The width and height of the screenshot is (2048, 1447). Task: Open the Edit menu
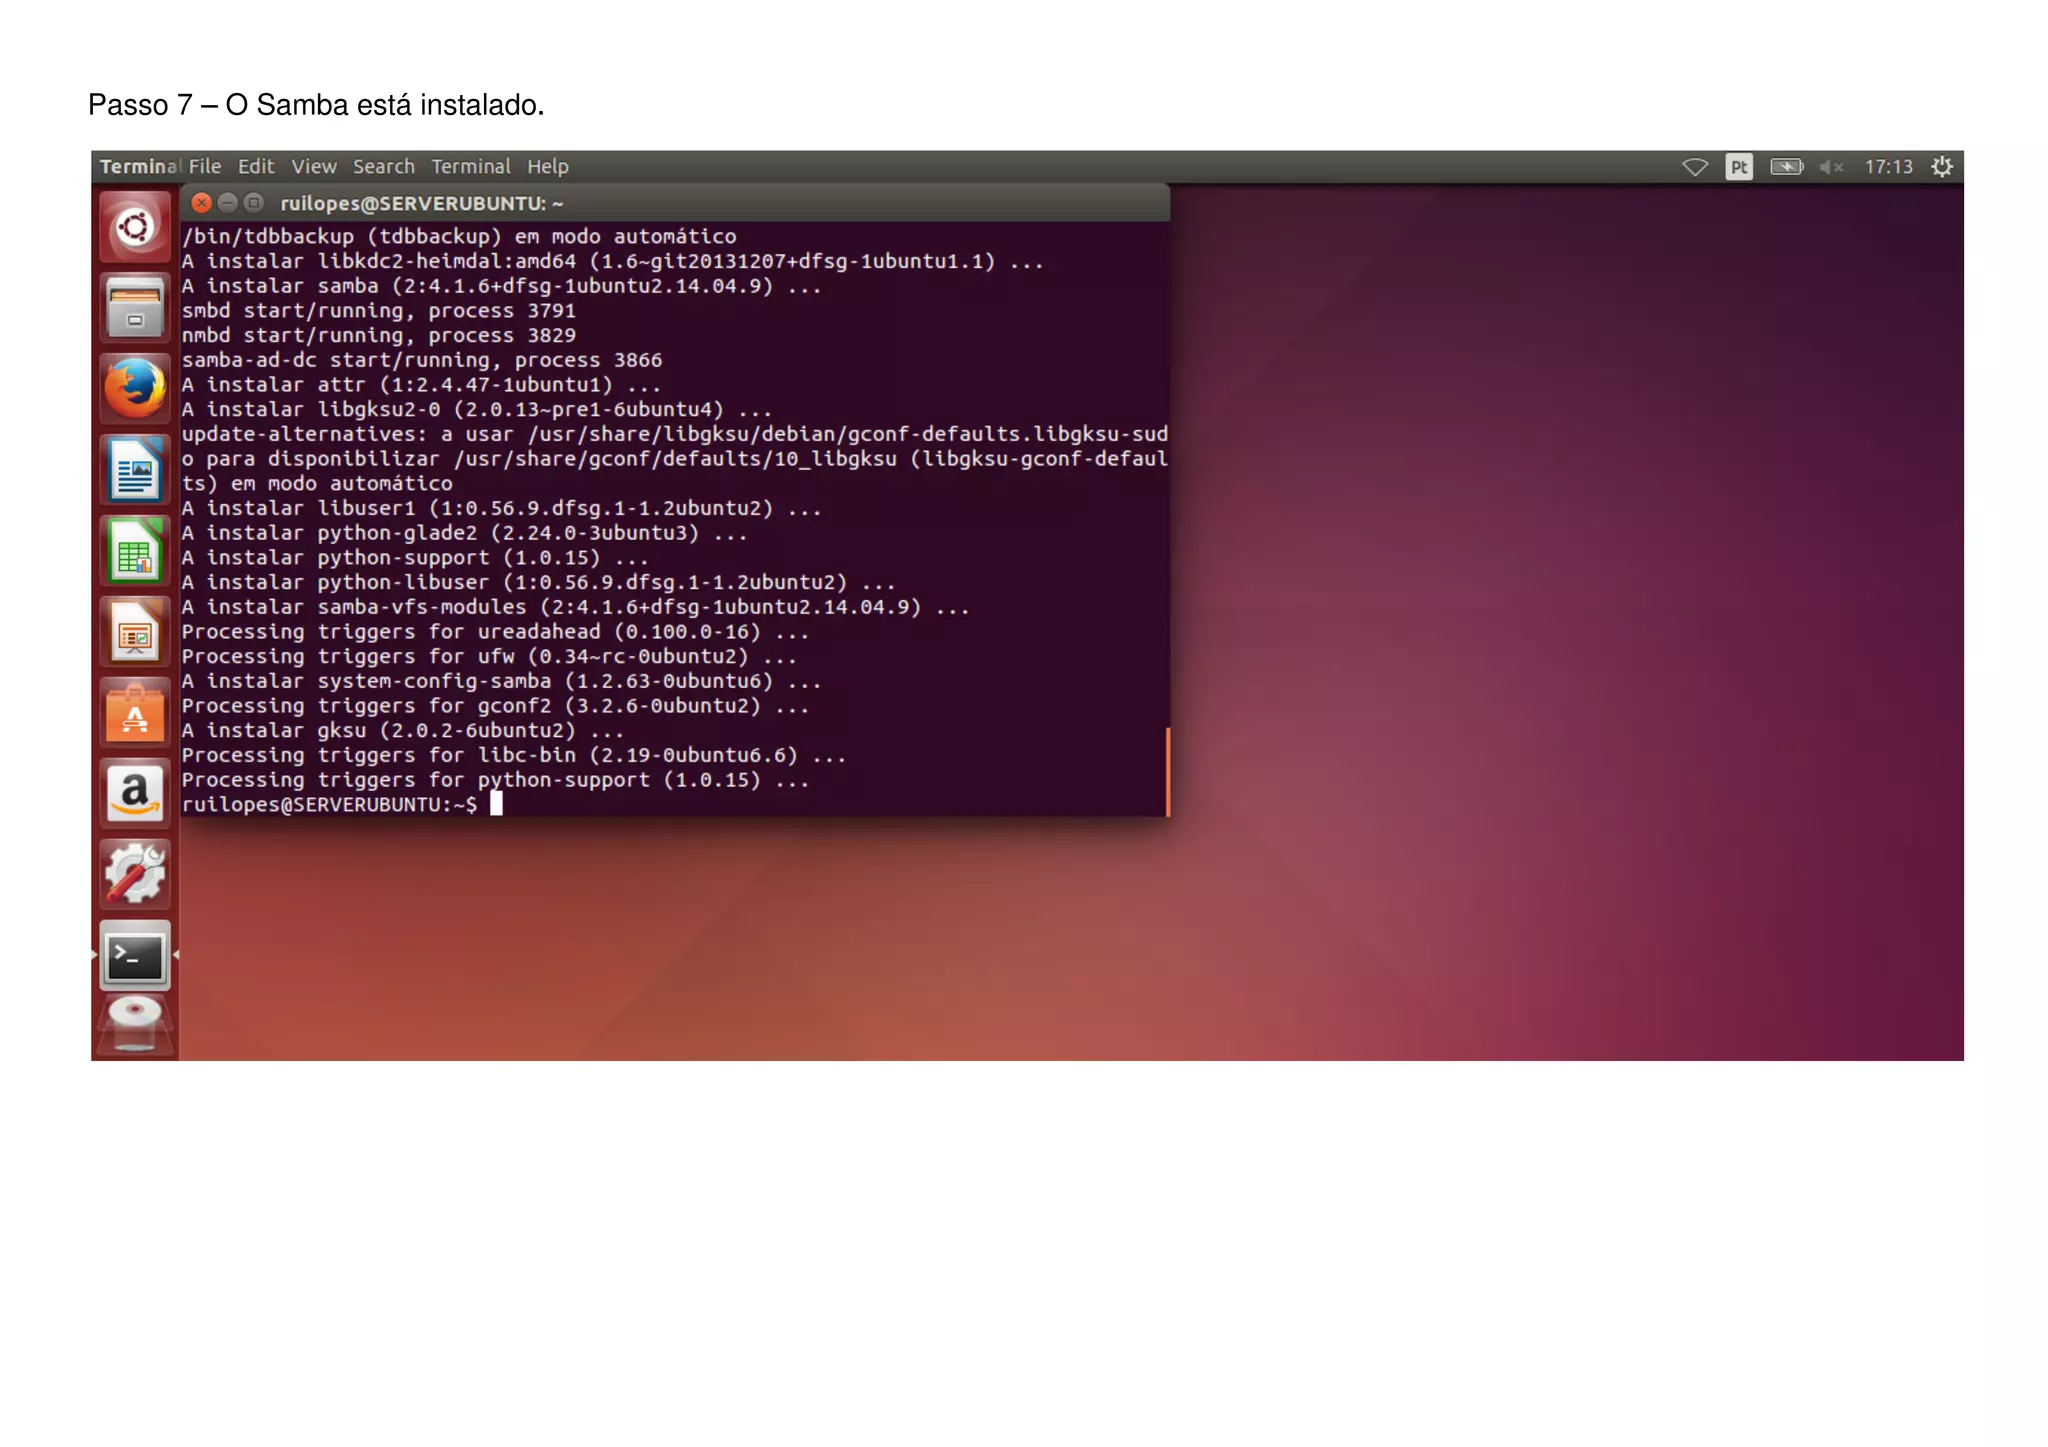(x=255, y=167)
